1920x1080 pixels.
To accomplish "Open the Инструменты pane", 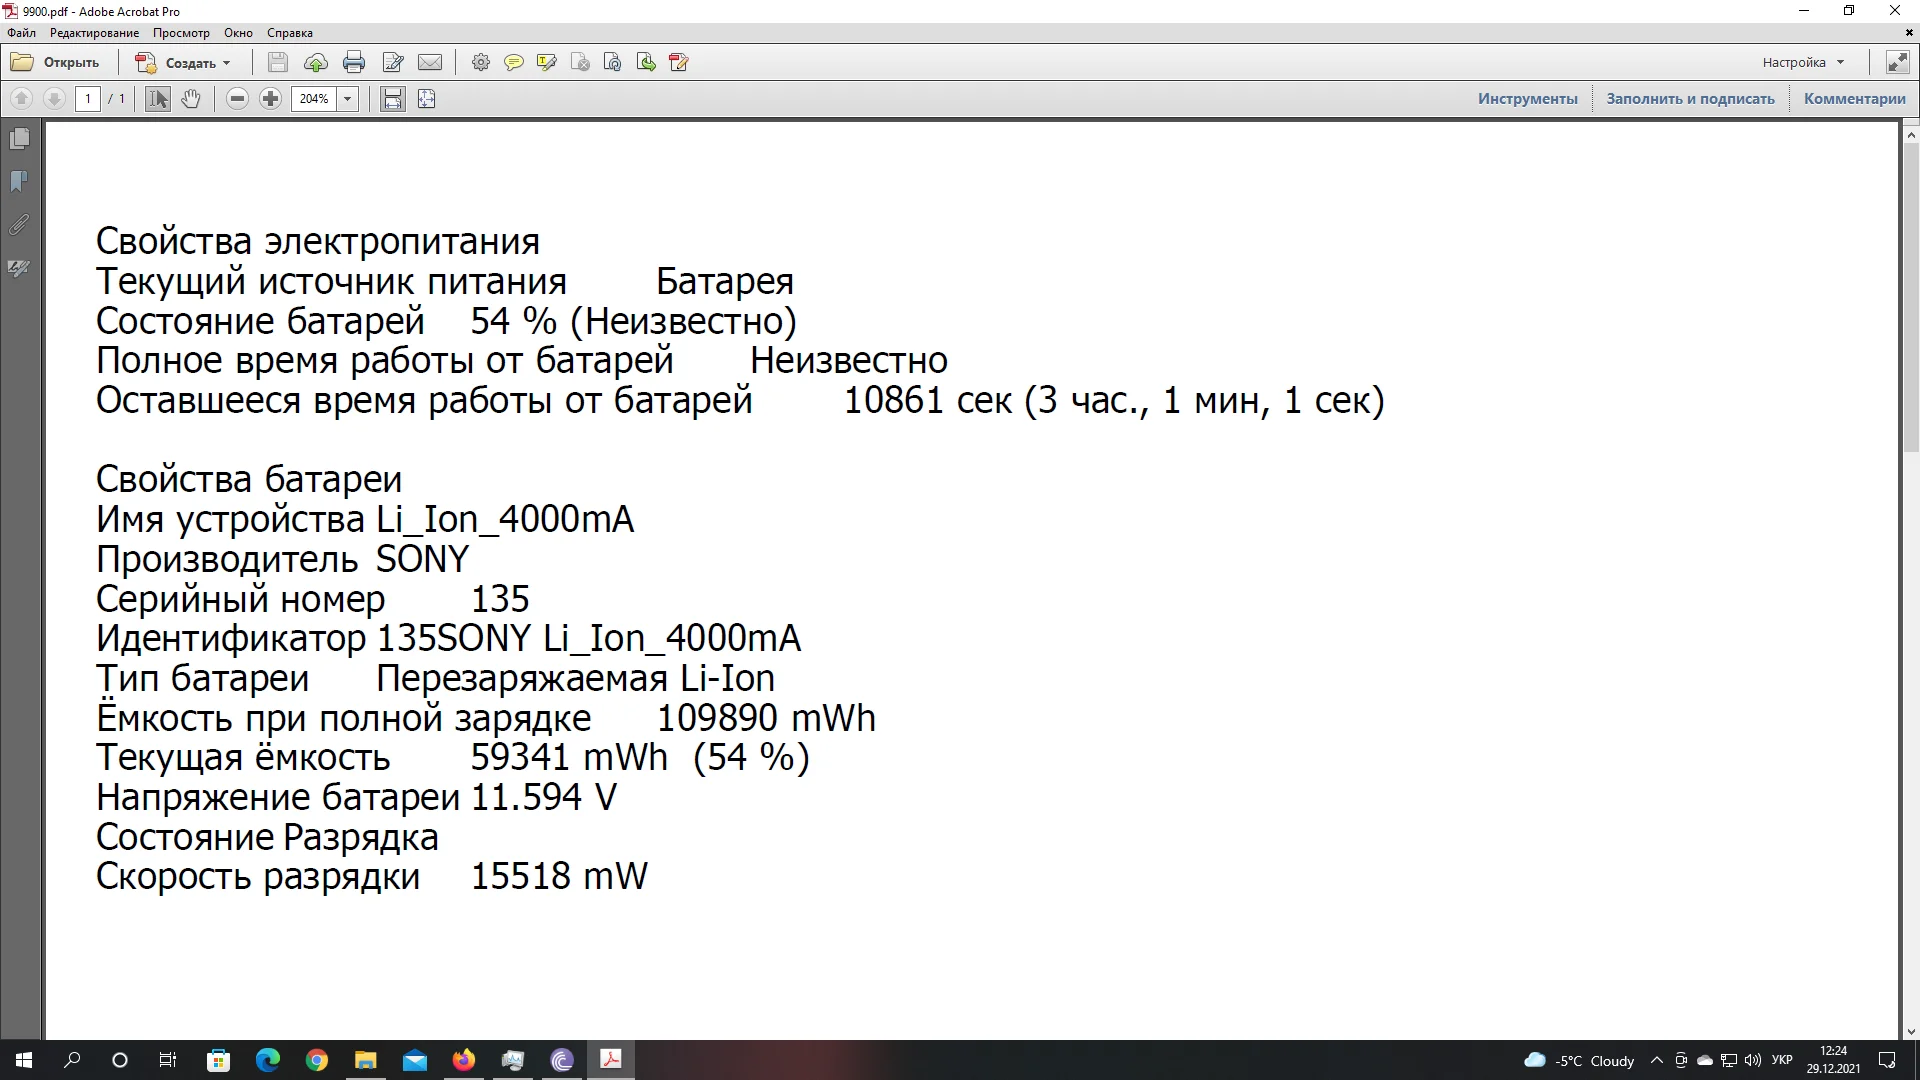I will pyautogui.click(x=1527, y=99).
